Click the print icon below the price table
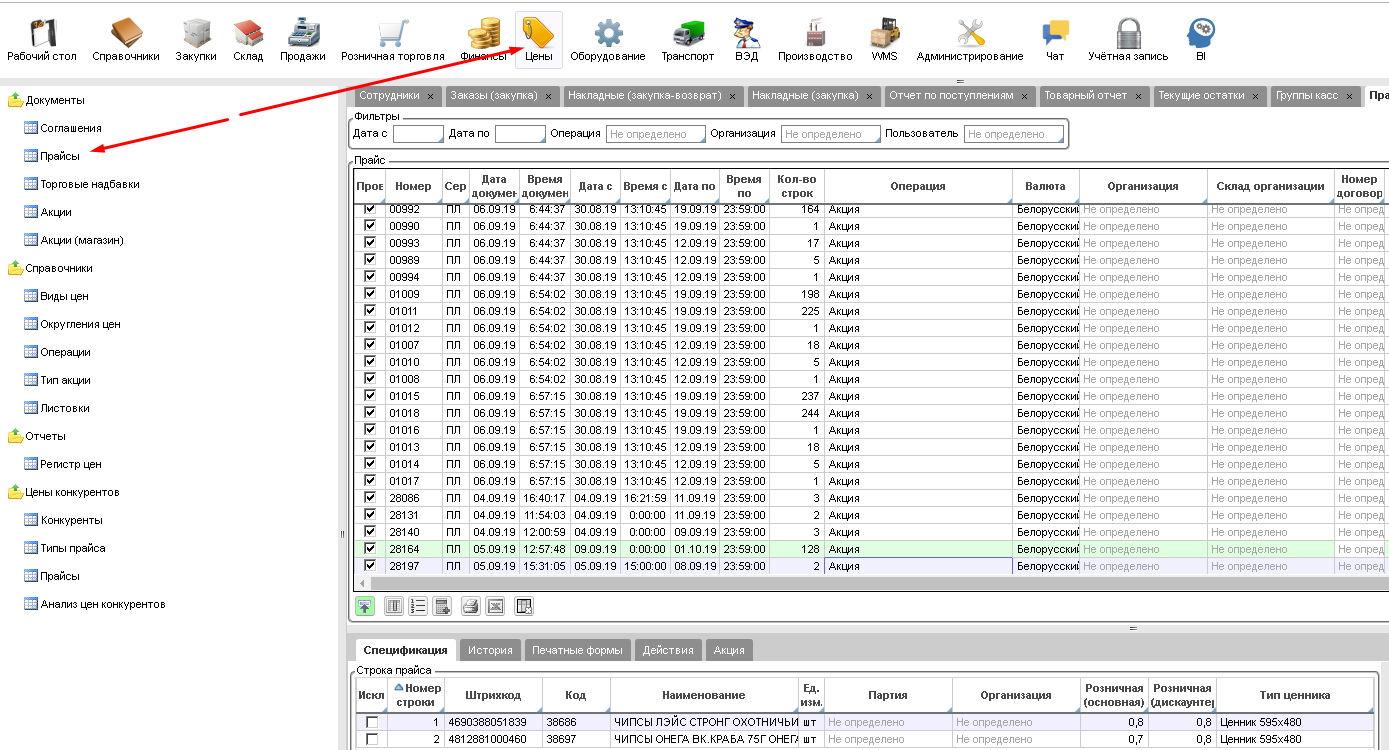This screenshot has height=750, width=1389. pyautogui.click(x=470, y=606)
